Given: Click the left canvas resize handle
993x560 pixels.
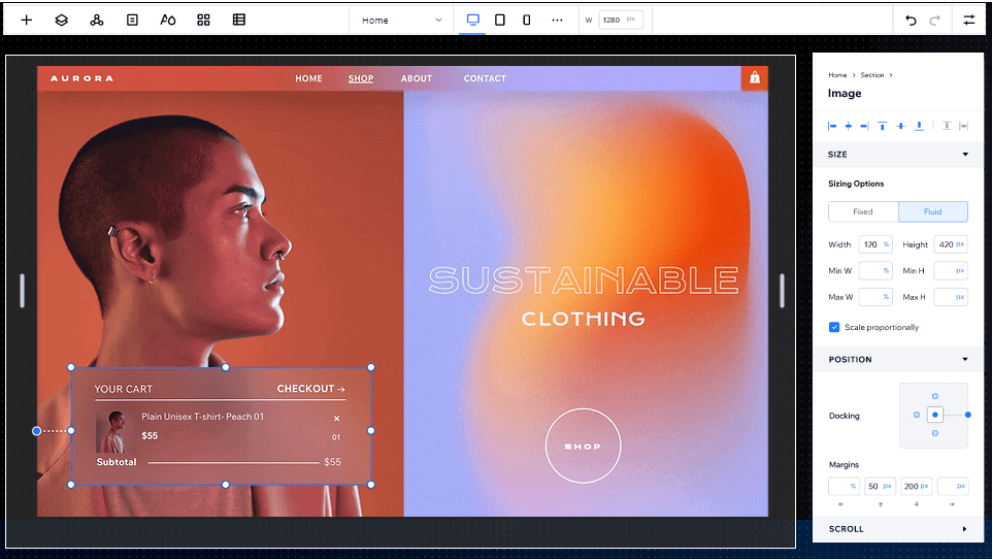Looking at the screenshot, I should point(22,291).
